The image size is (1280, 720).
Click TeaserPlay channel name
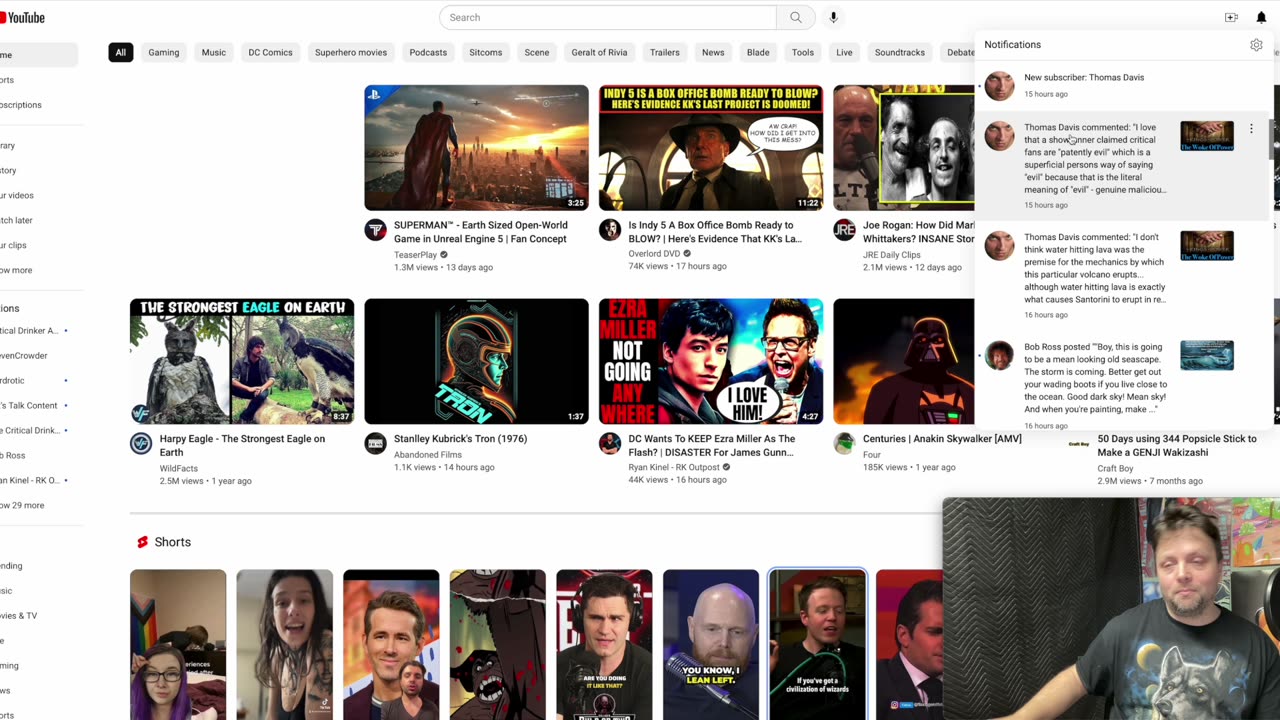(415, 255)
